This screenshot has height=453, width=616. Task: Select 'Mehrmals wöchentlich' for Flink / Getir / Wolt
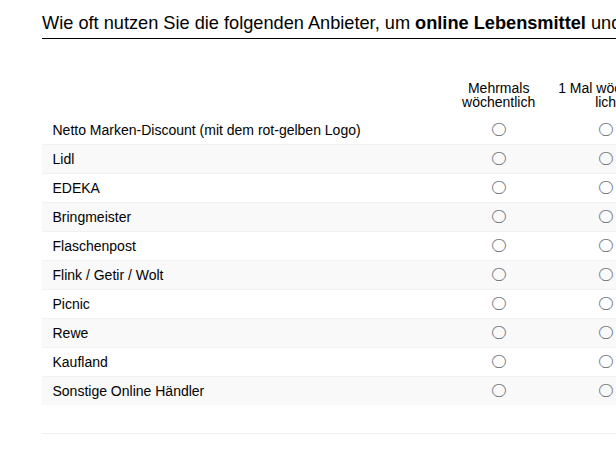499,275
